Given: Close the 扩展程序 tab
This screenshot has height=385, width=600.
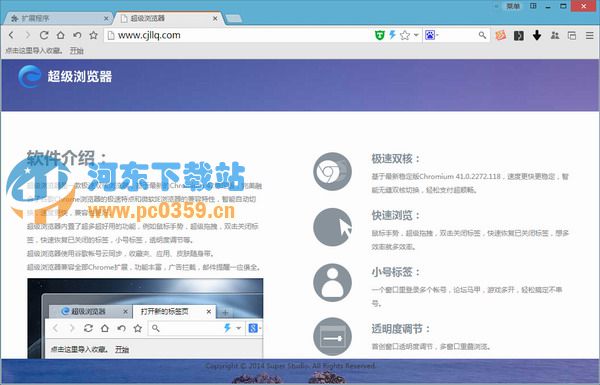Looking at the screenshot, I should (x=106, y=18).
